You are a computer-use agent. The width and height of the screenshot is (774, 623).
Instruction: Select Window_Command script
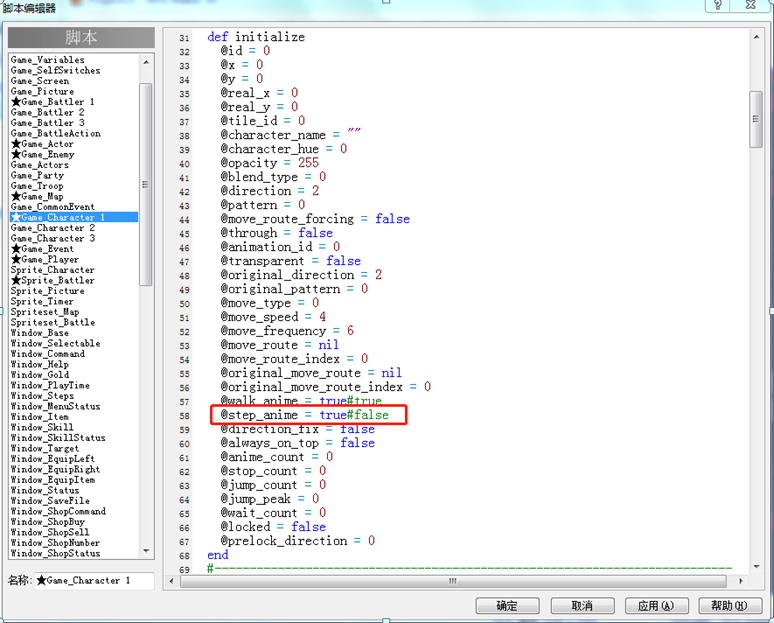coord(48,354)
